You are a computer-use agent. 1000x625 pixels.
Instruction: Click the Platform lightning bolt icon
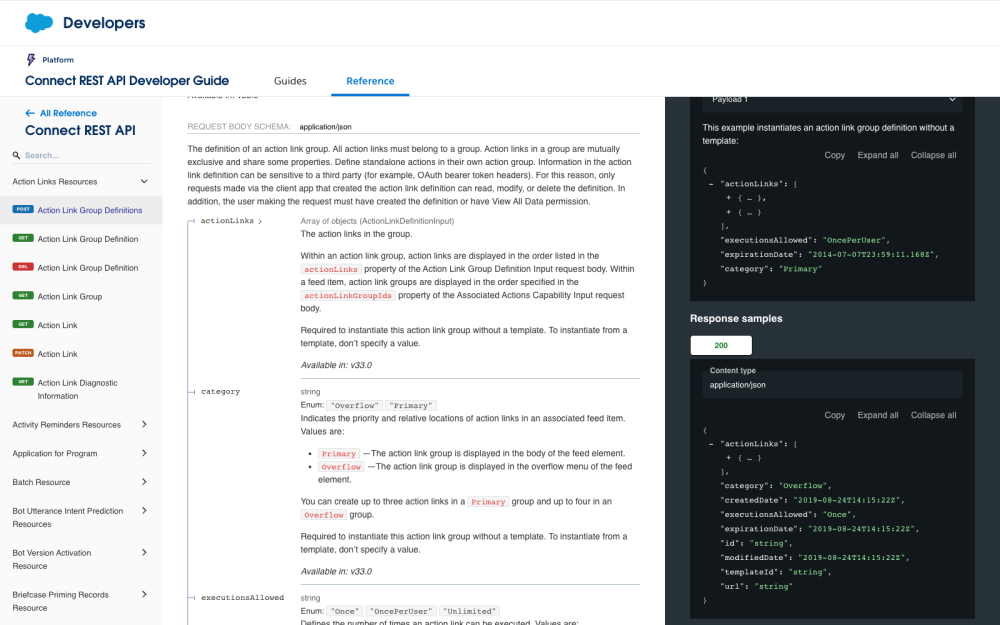[x=31, y=59]
